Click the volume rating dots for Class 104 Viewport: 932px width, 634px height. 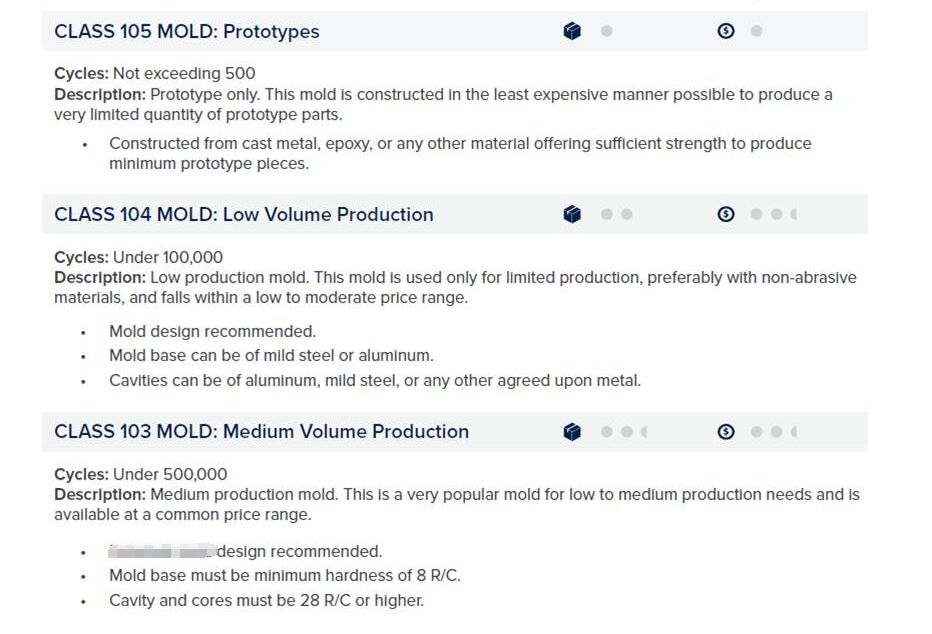(616, 214)
